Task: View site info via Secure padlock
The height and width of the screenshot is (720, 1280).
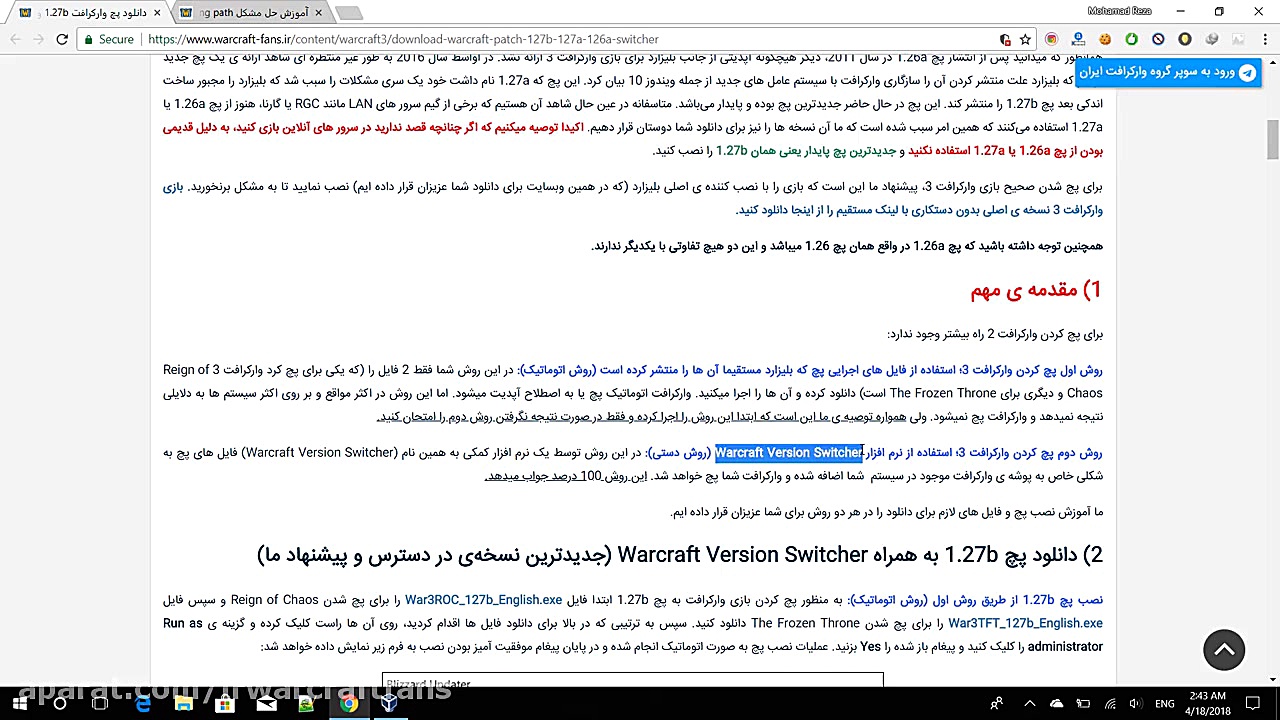Action: click(x=108, y=39)
